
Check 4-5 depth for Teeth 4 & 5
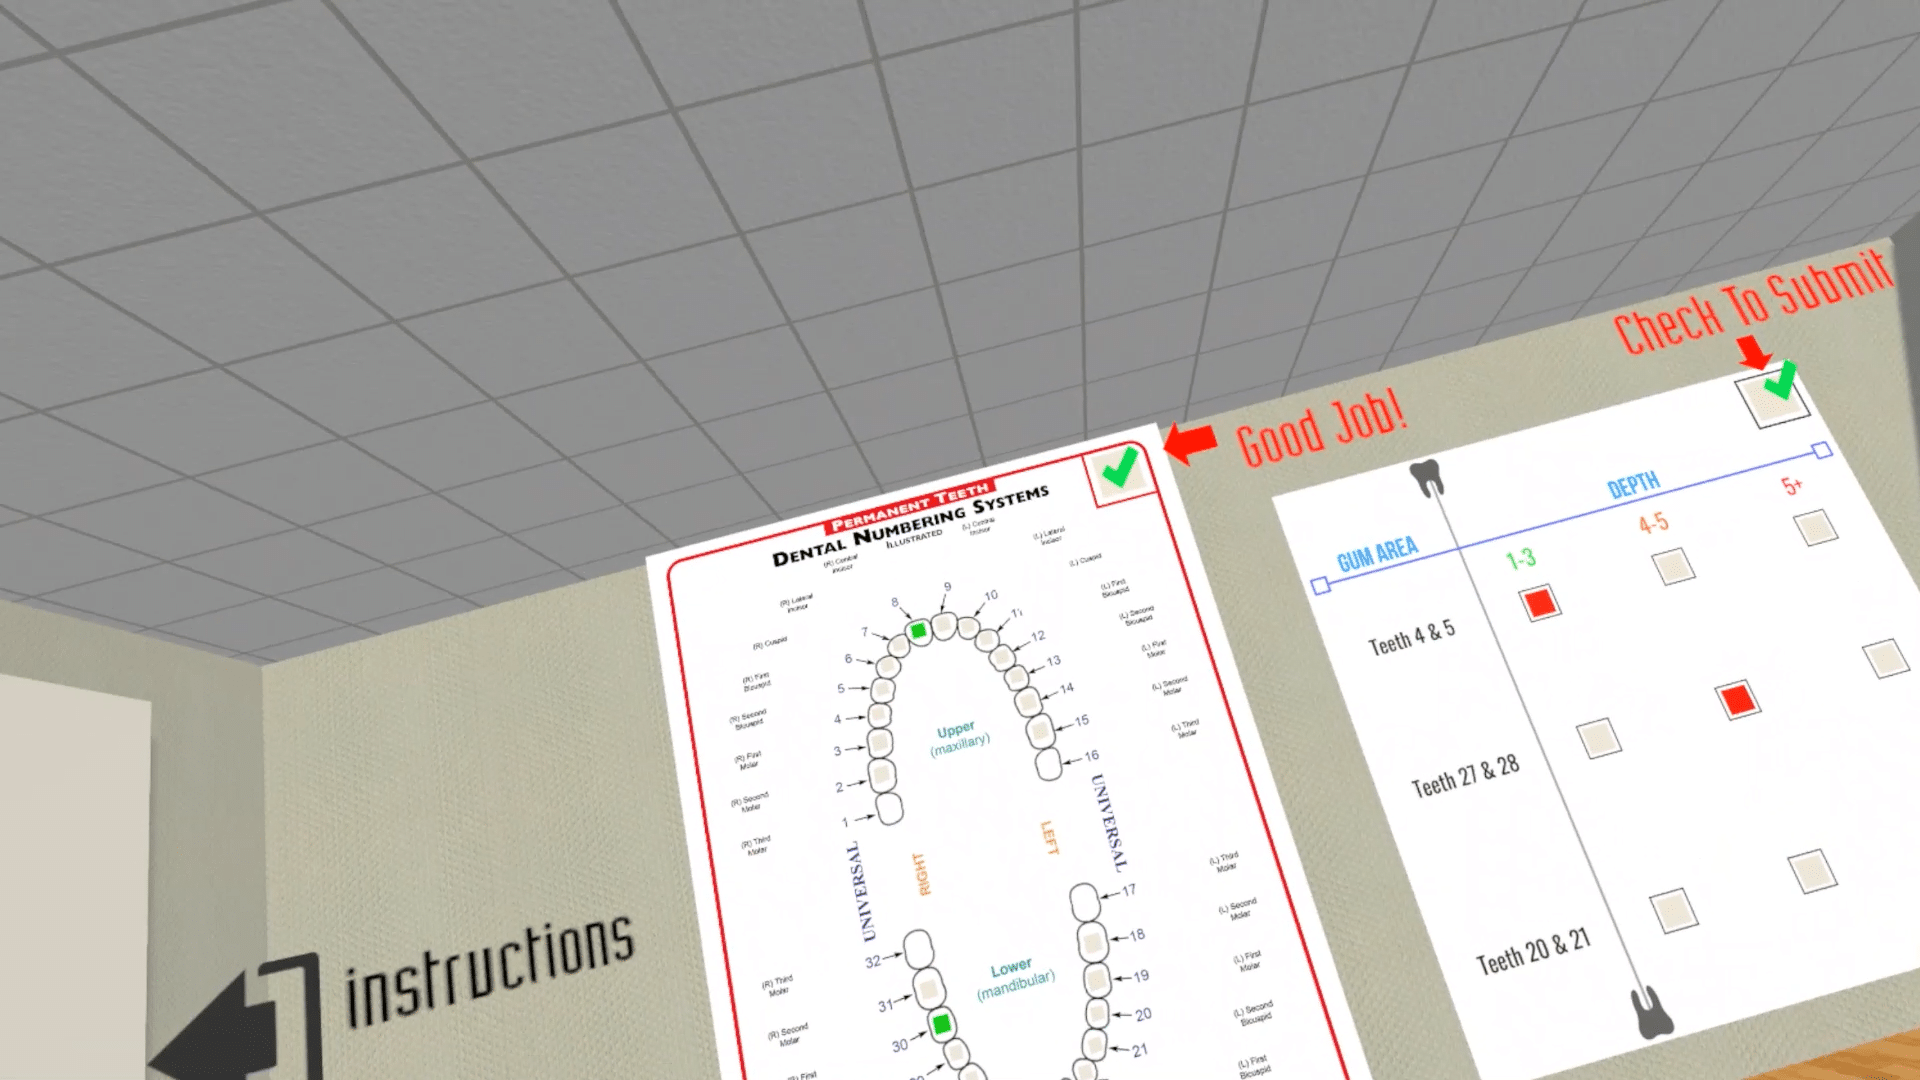(1674, 567)
